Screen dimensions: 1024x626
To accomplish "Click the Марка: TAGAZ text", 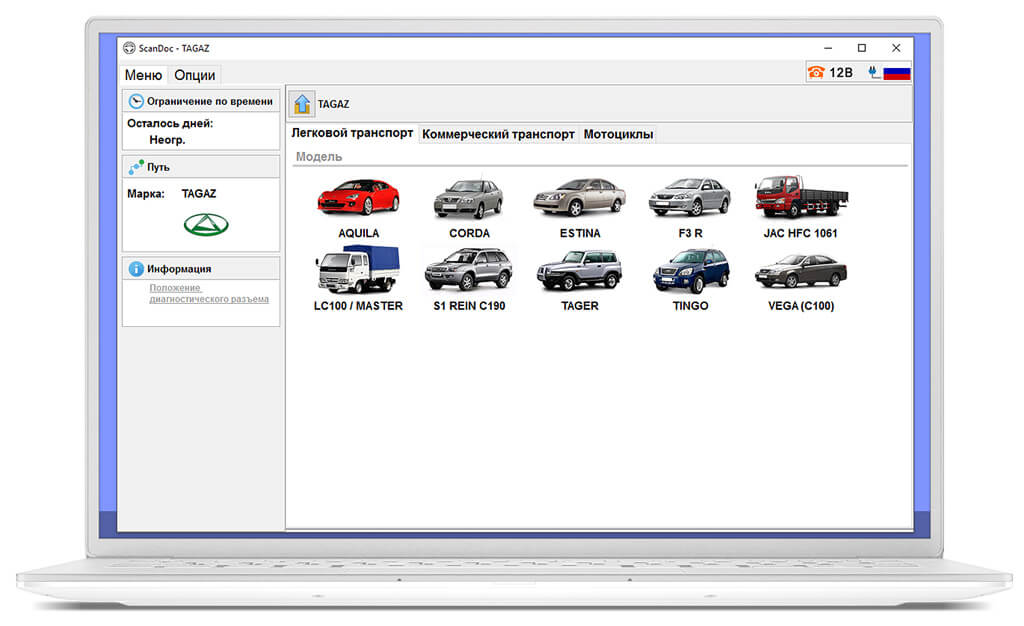I will [x=171, y=194].
